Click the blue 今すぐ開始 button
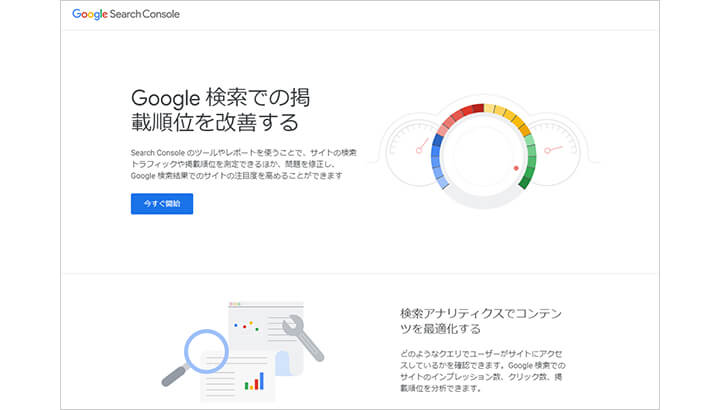Screen dimensions: 720x410 pos(162,203)
